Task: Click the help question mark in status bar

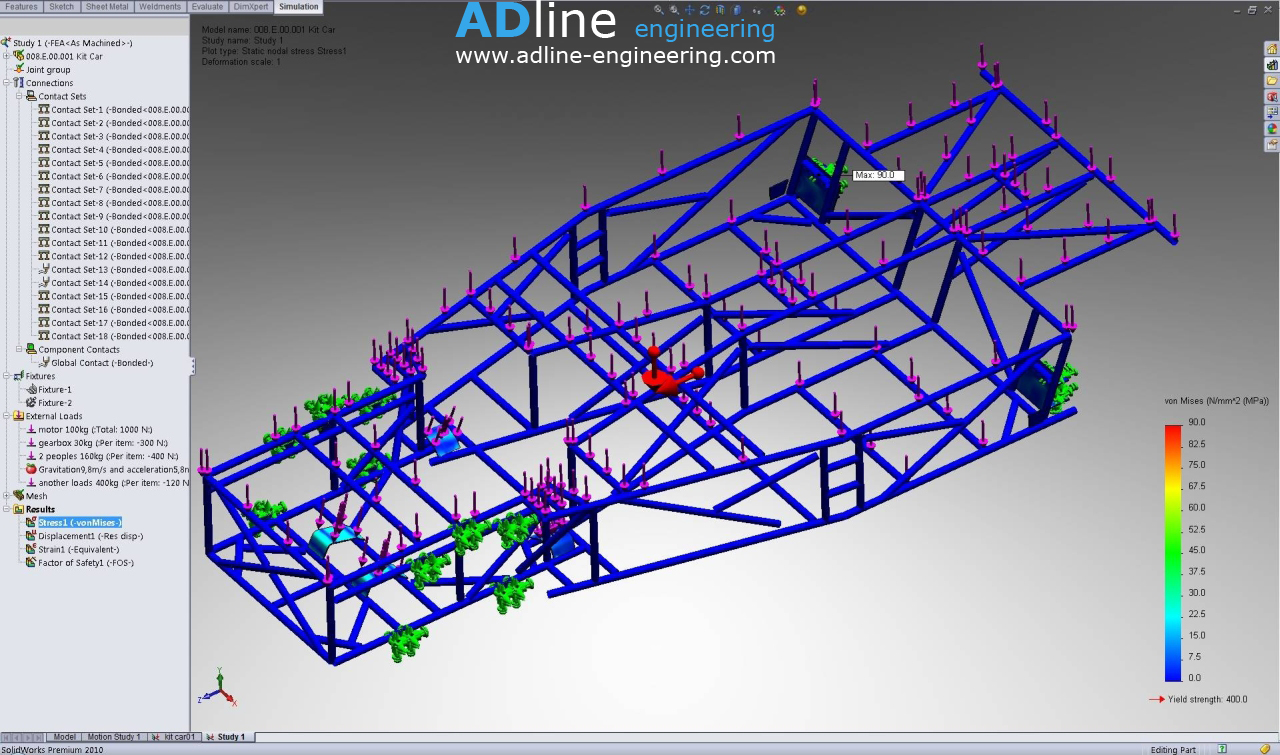Action: [1222, 749]
